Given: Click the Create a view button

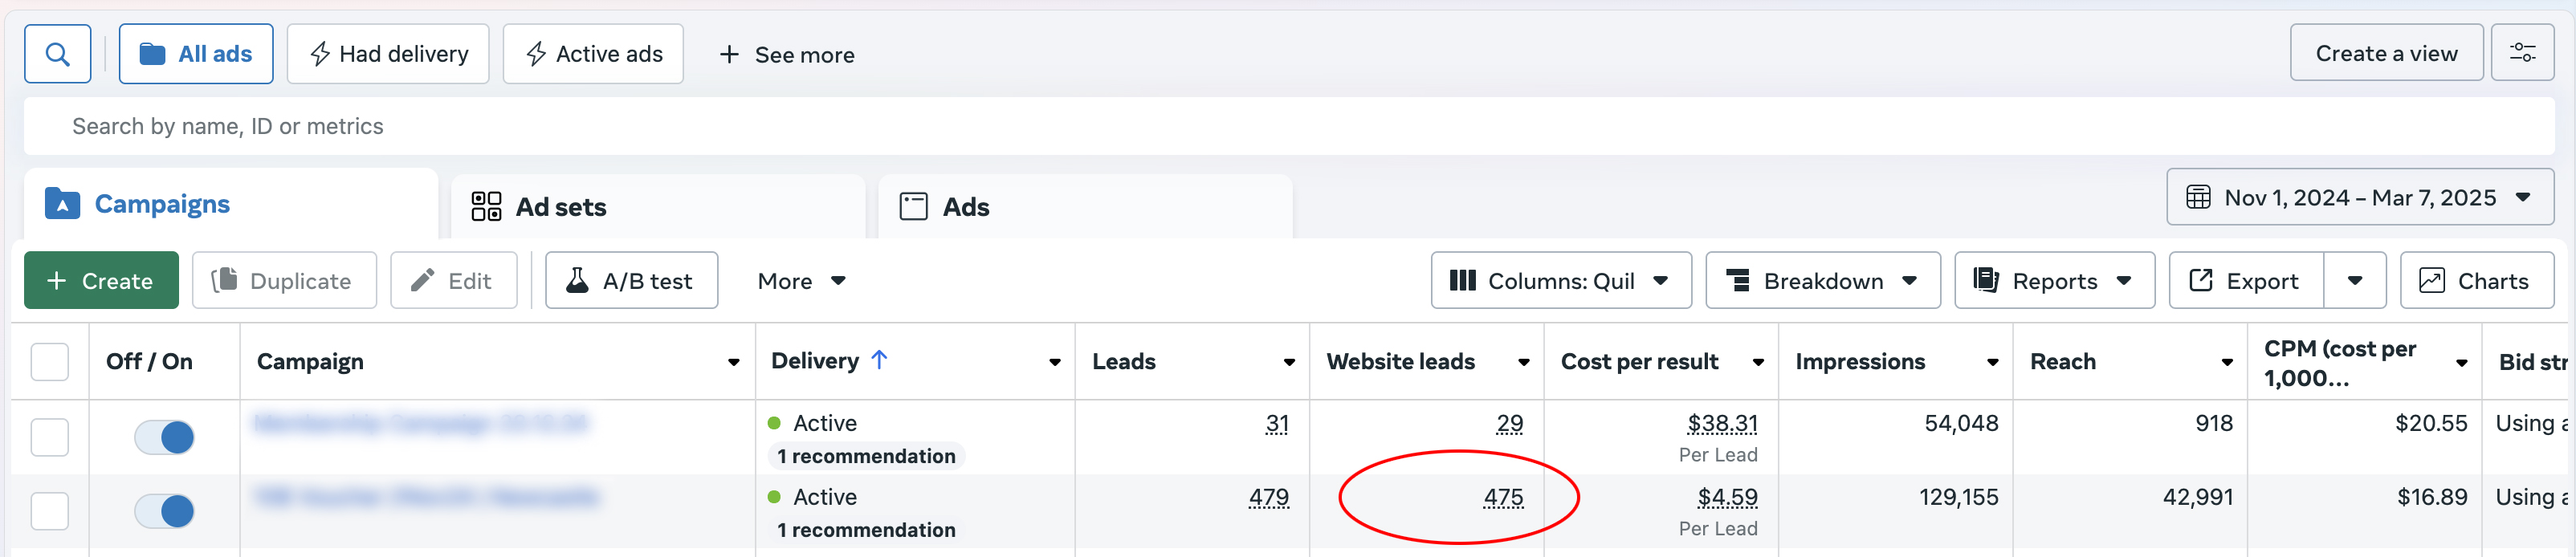Looking at the screenshot, I should pyautogui.click(x=2386, y=53).
